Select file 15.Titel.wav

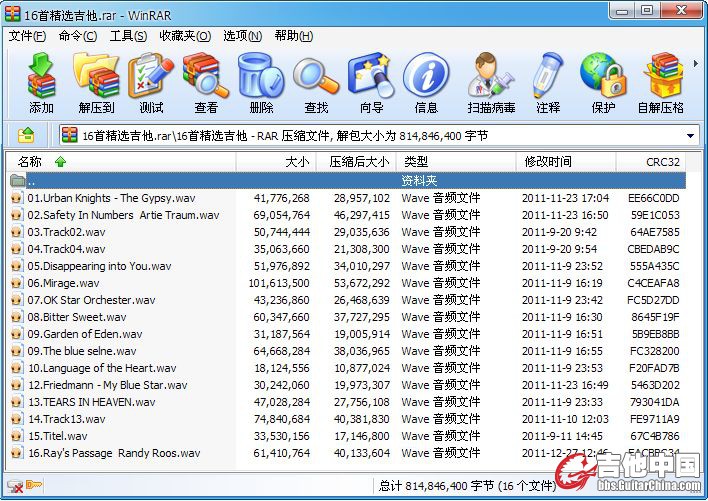point(57,436)
